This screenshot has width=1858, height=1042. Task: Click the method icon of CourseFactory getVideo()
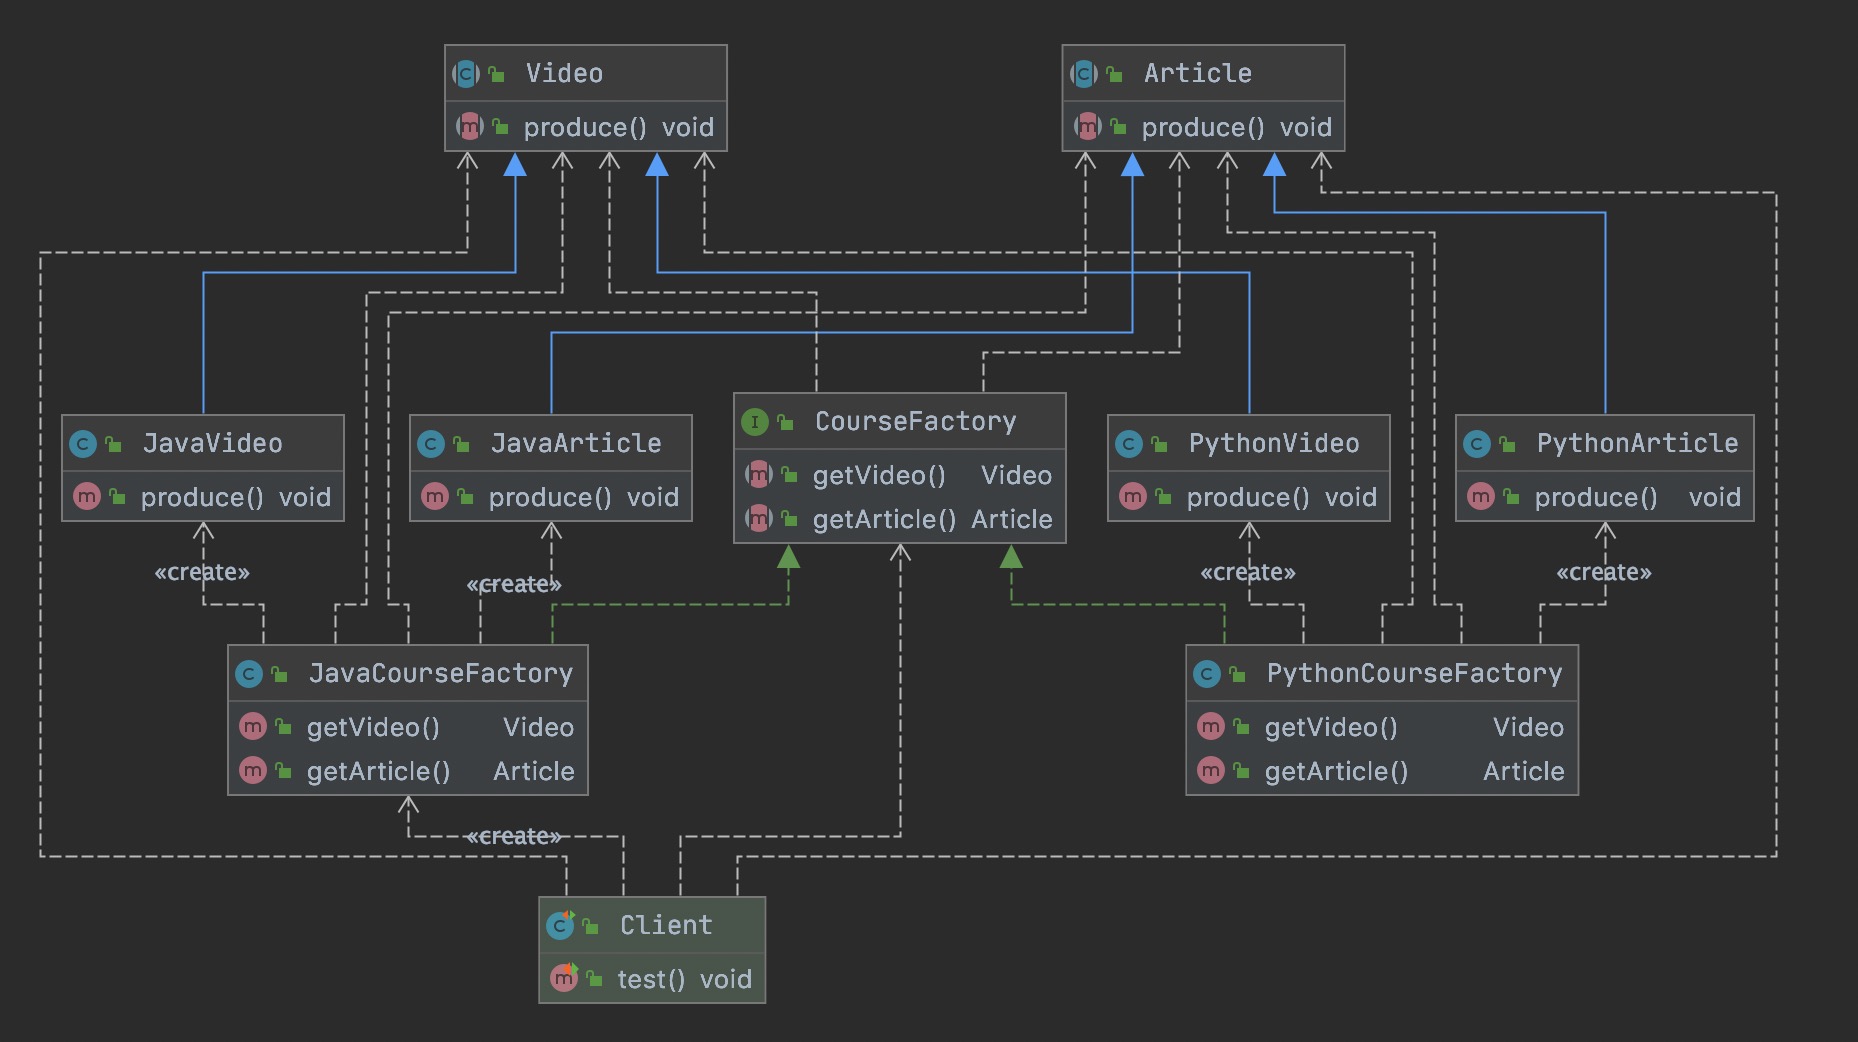coord(759,475)
